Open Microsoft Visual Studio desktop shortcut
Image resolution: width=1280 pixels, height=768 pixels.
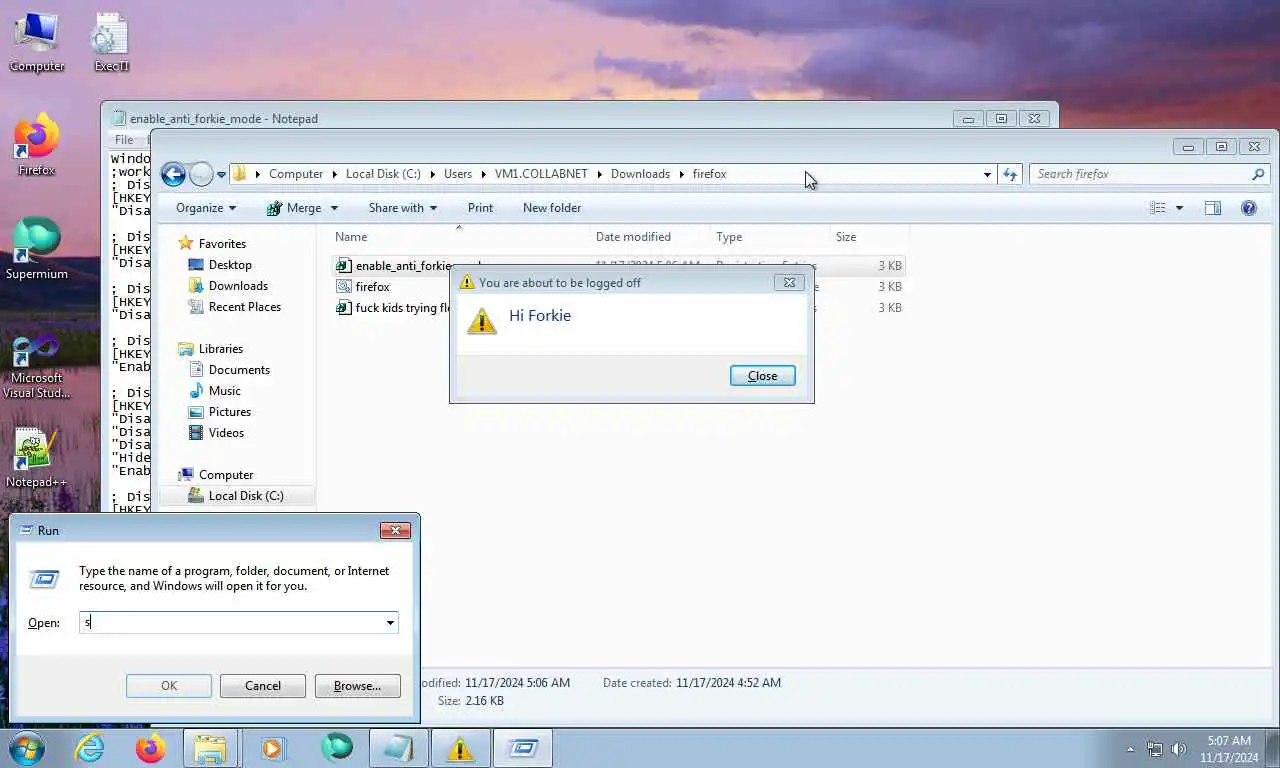[37, 366]
